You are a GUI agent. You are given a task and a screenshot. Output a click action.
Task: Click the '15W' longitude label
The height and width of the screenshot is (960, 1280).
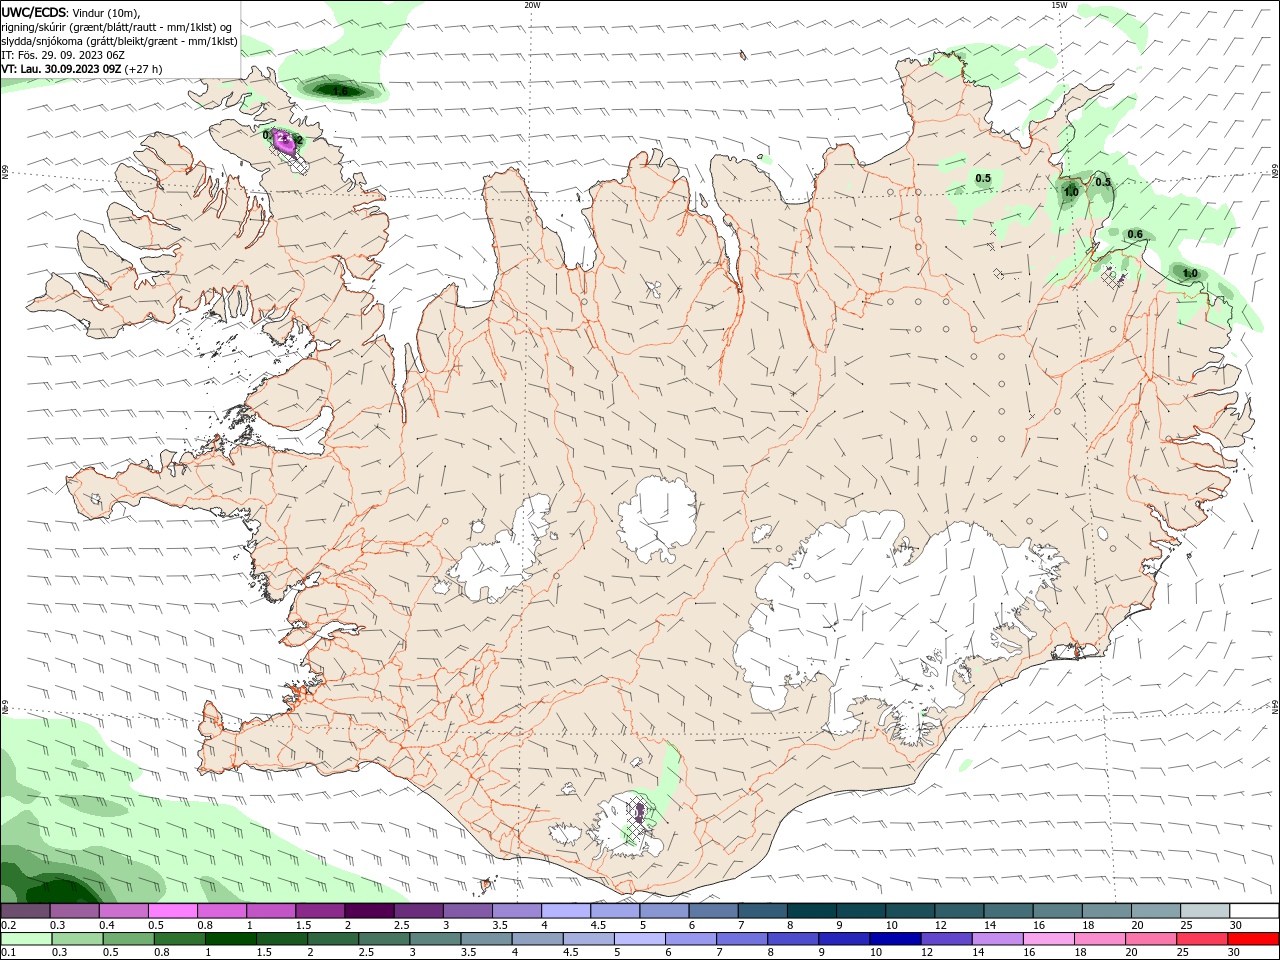pos(1059,5)
